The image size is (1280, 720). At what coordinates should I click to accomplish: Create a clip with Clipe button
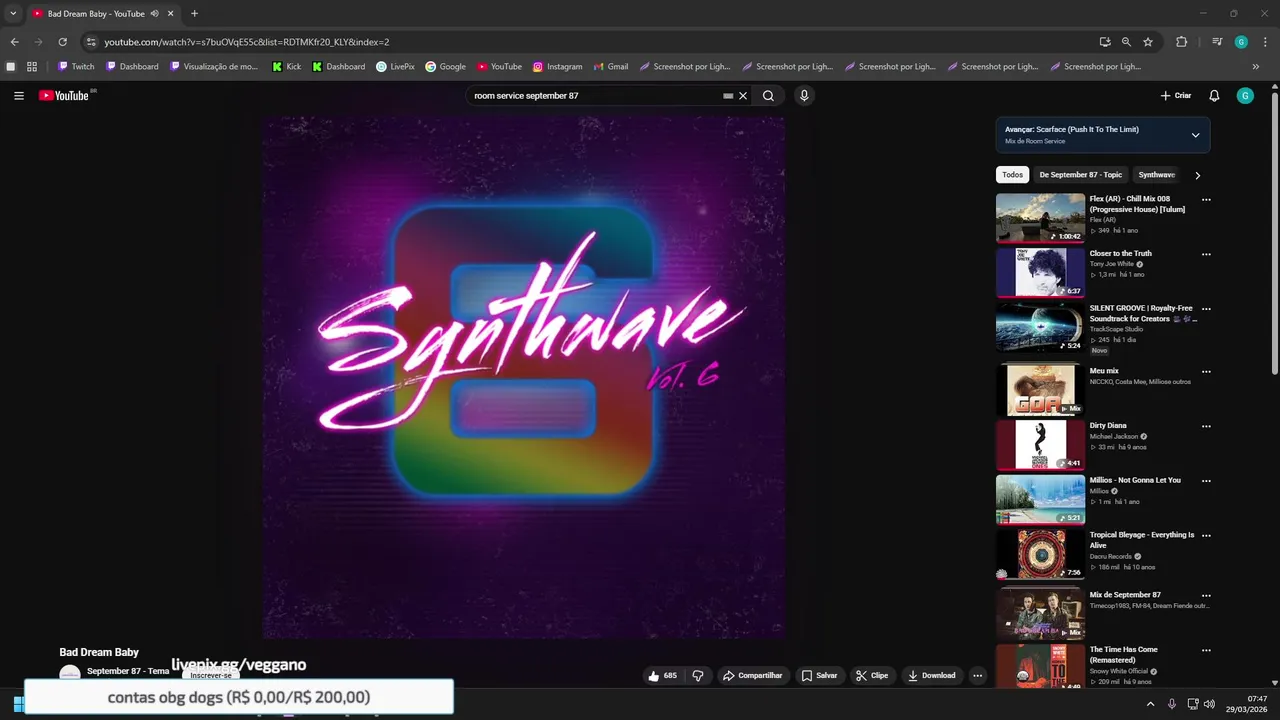[872, 676]
